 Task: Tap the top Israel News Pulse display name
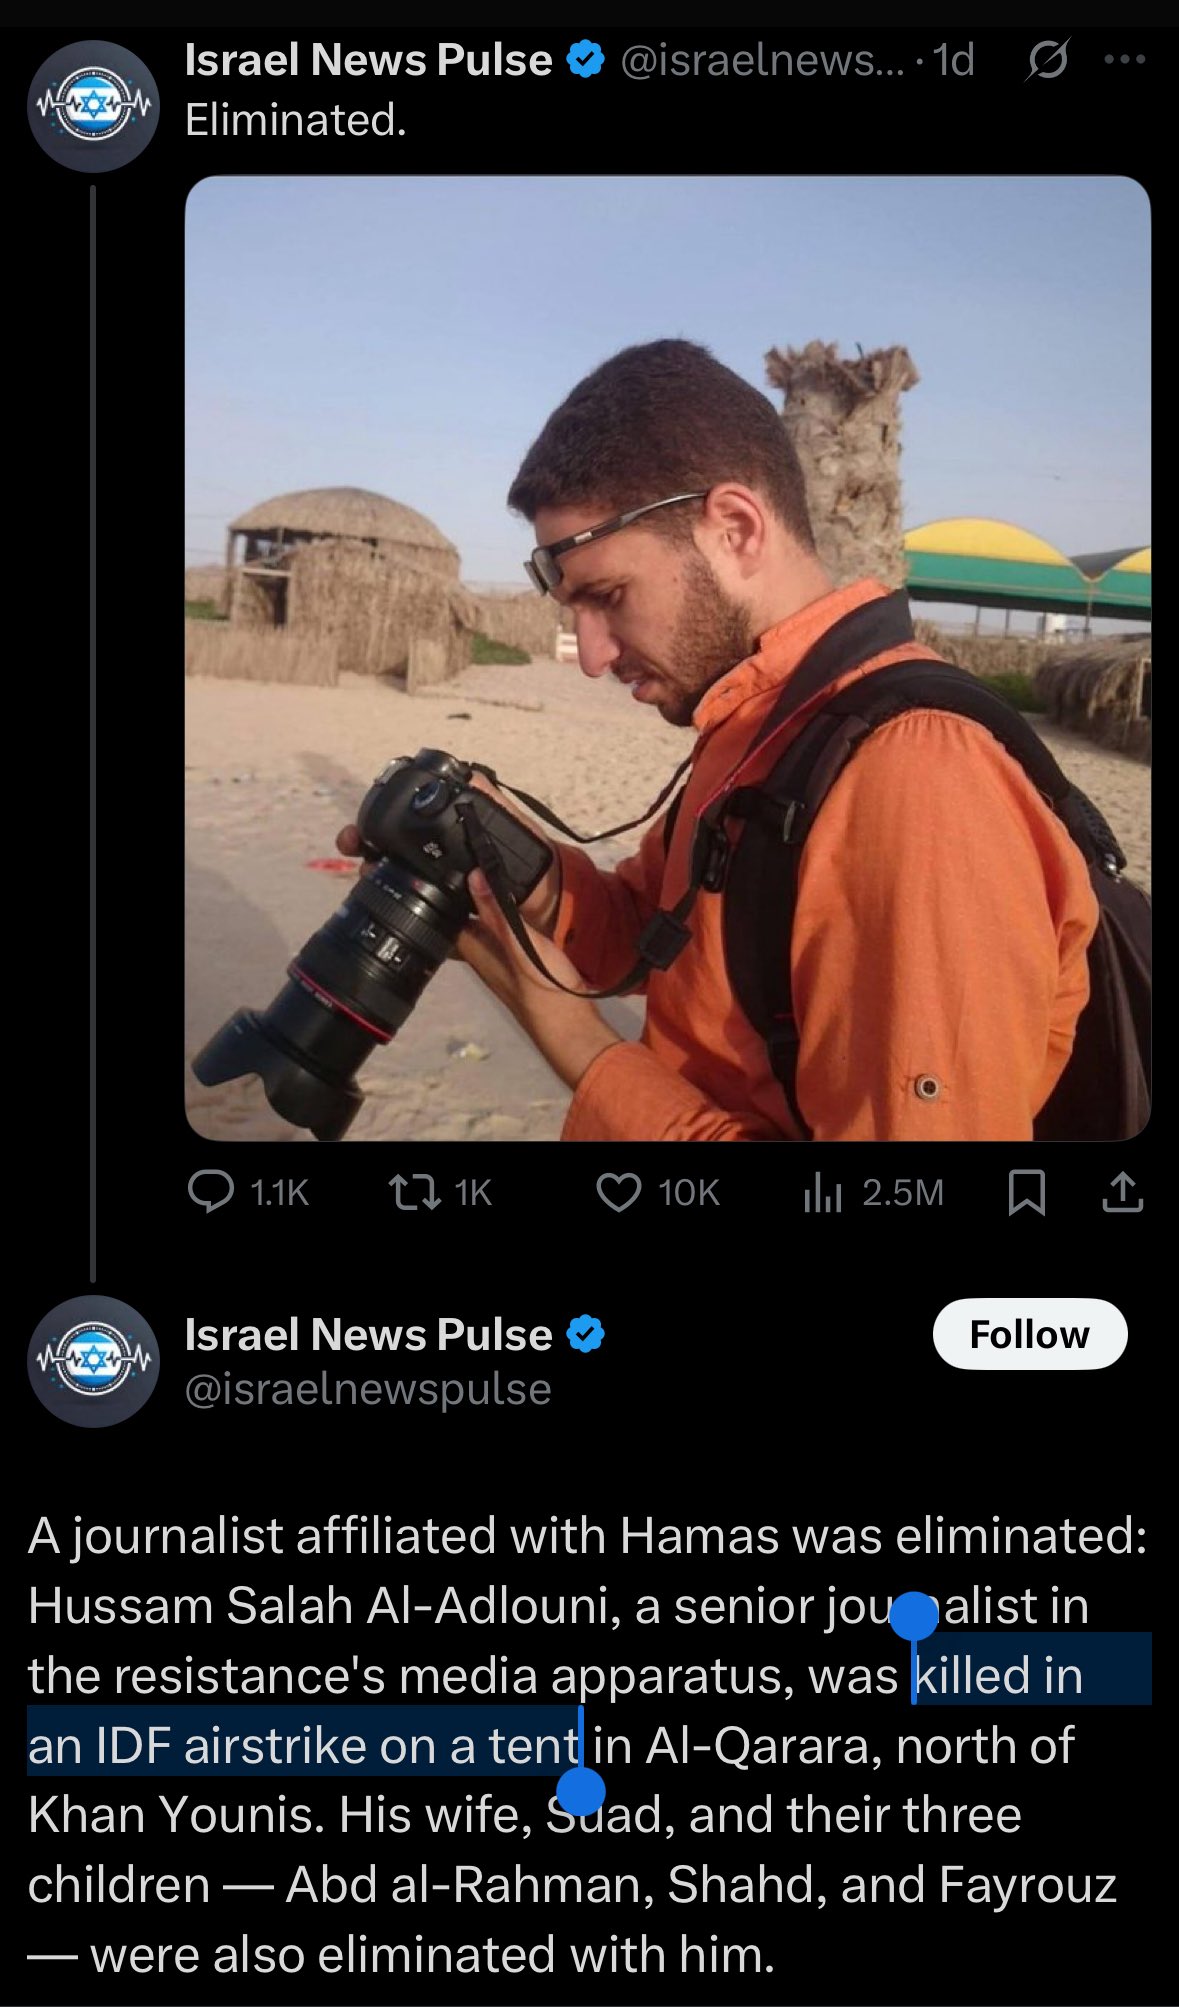[x=368, y=60]
